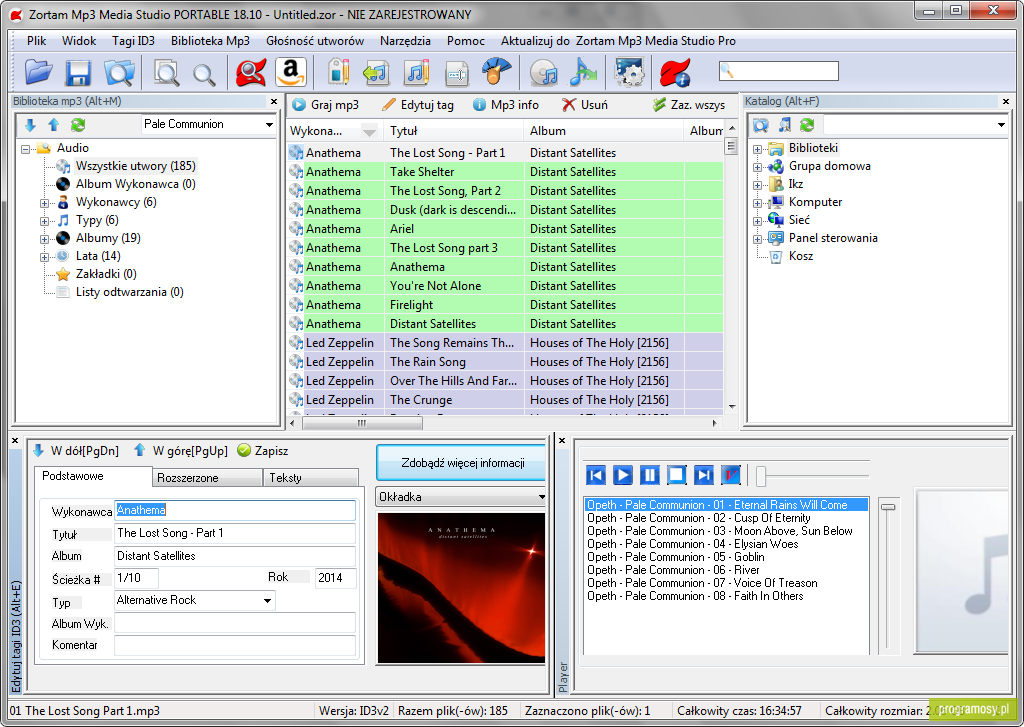
Task: Stop playback in the player
Action: coord(677,475)
